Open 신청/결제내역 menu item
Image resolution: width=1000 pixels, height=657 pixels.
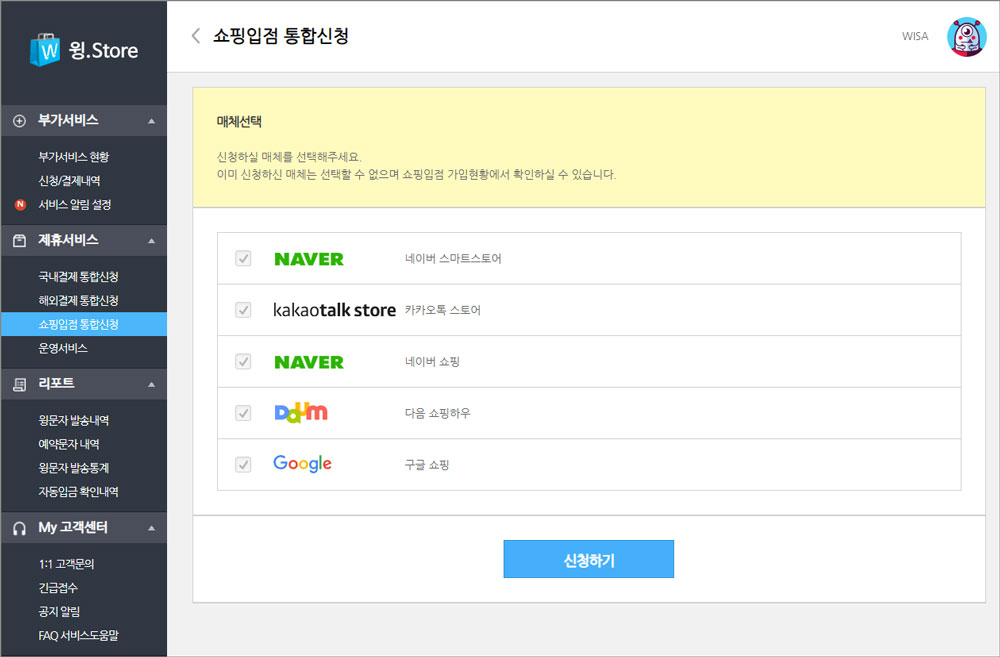click(69, 181)
